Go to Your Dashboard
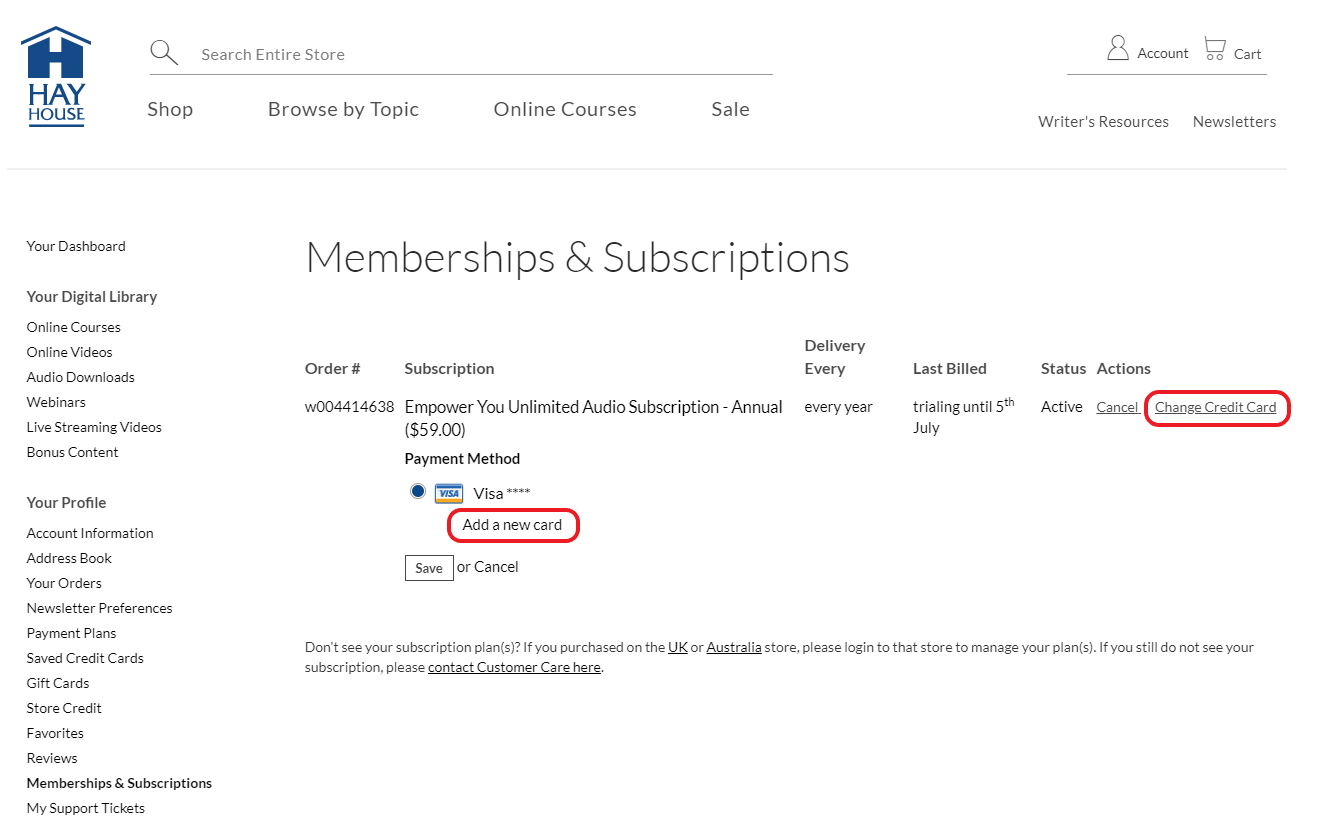Screen dimensions: 1328x840 (76, 246)
